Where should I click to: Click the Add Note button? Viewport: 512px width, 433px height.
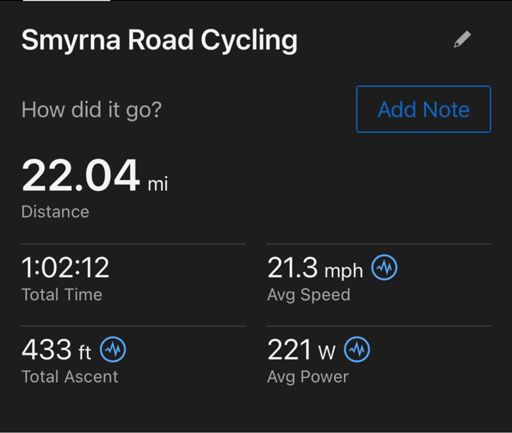point(424,109)
